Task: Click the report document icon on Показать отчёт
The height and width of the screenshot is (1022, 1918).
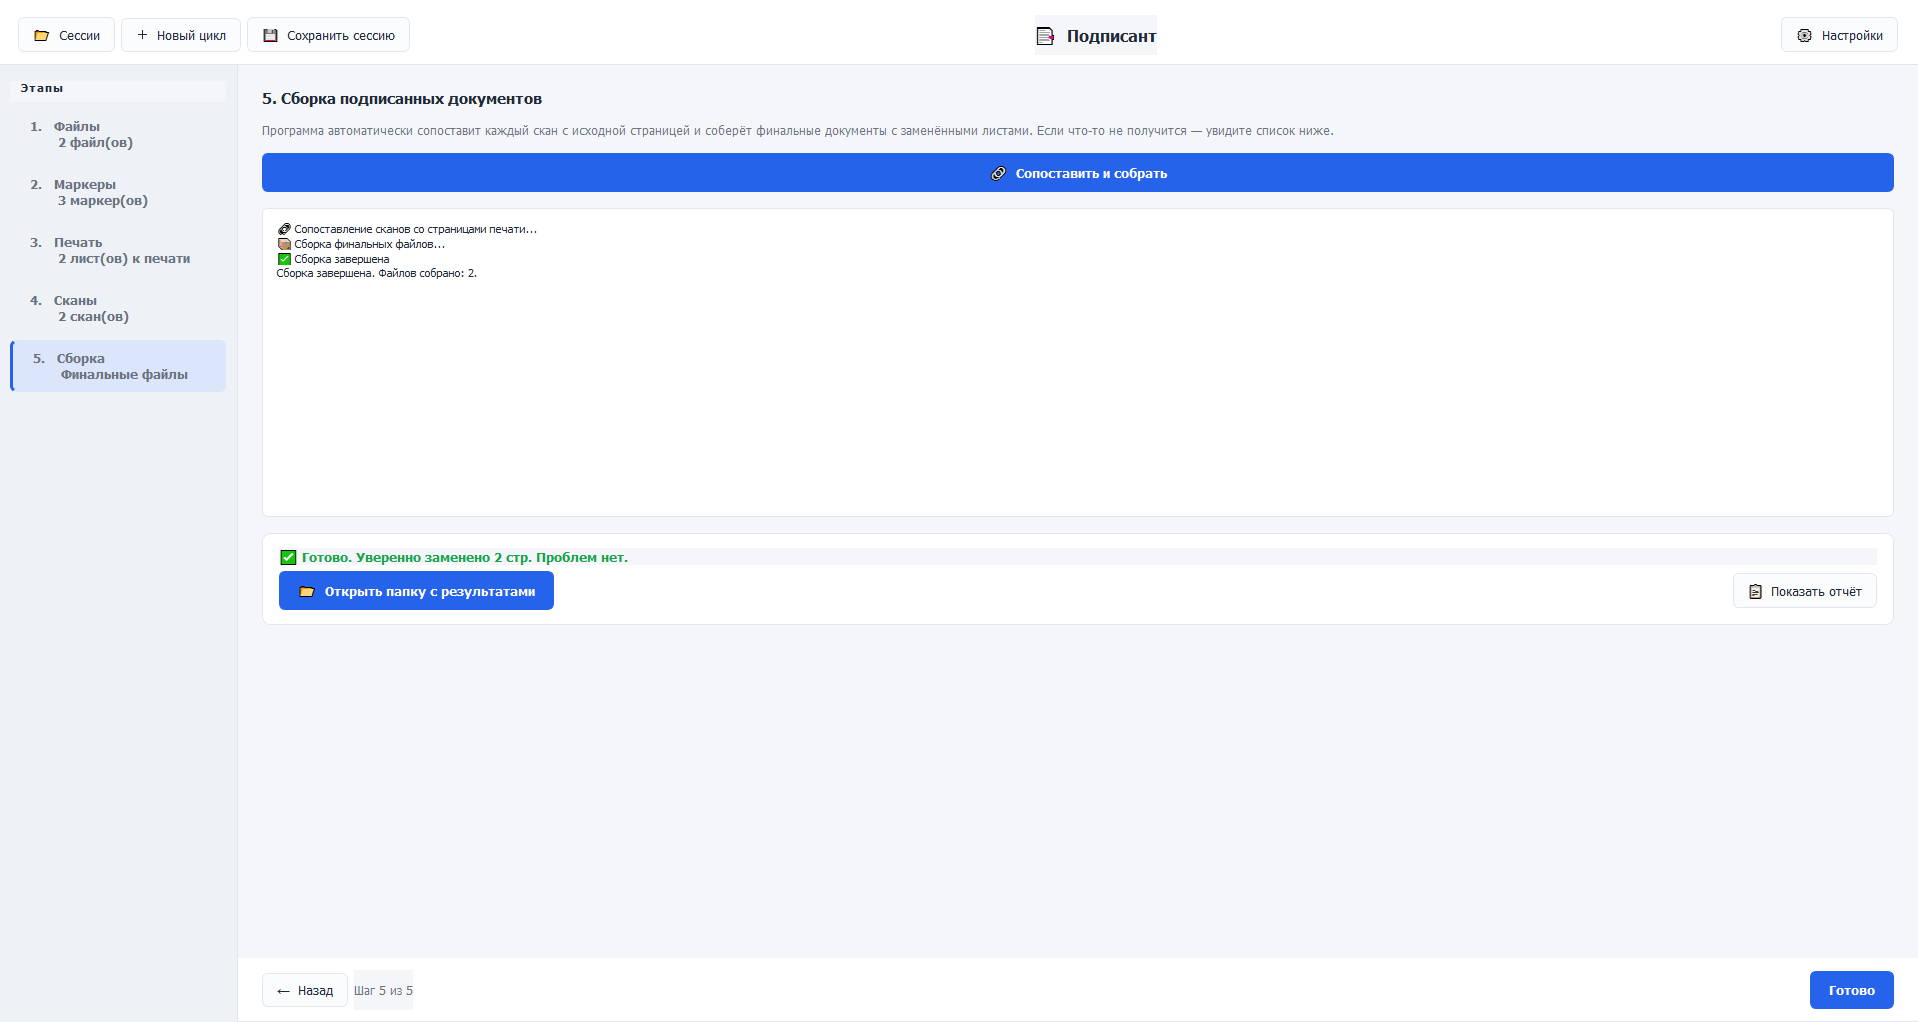Action: click(x=1755, y=592)
